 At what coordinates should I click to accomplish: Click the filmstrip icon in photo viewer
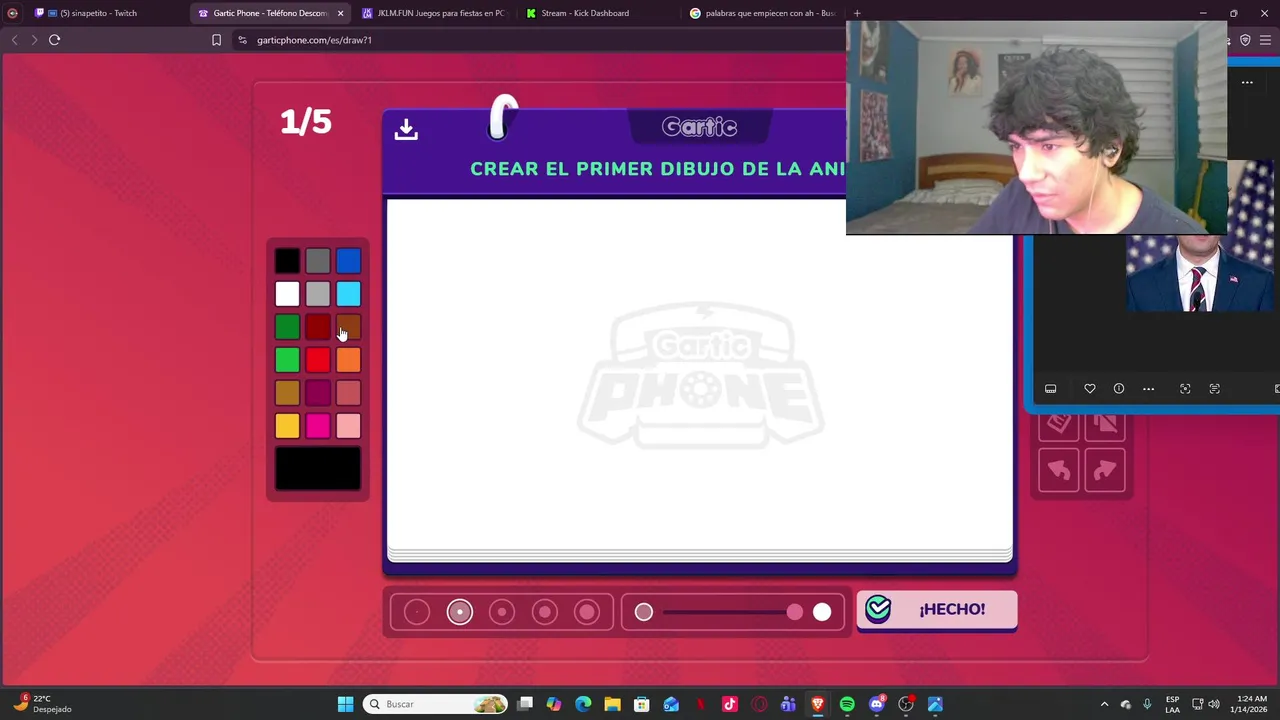(1050, 389)
